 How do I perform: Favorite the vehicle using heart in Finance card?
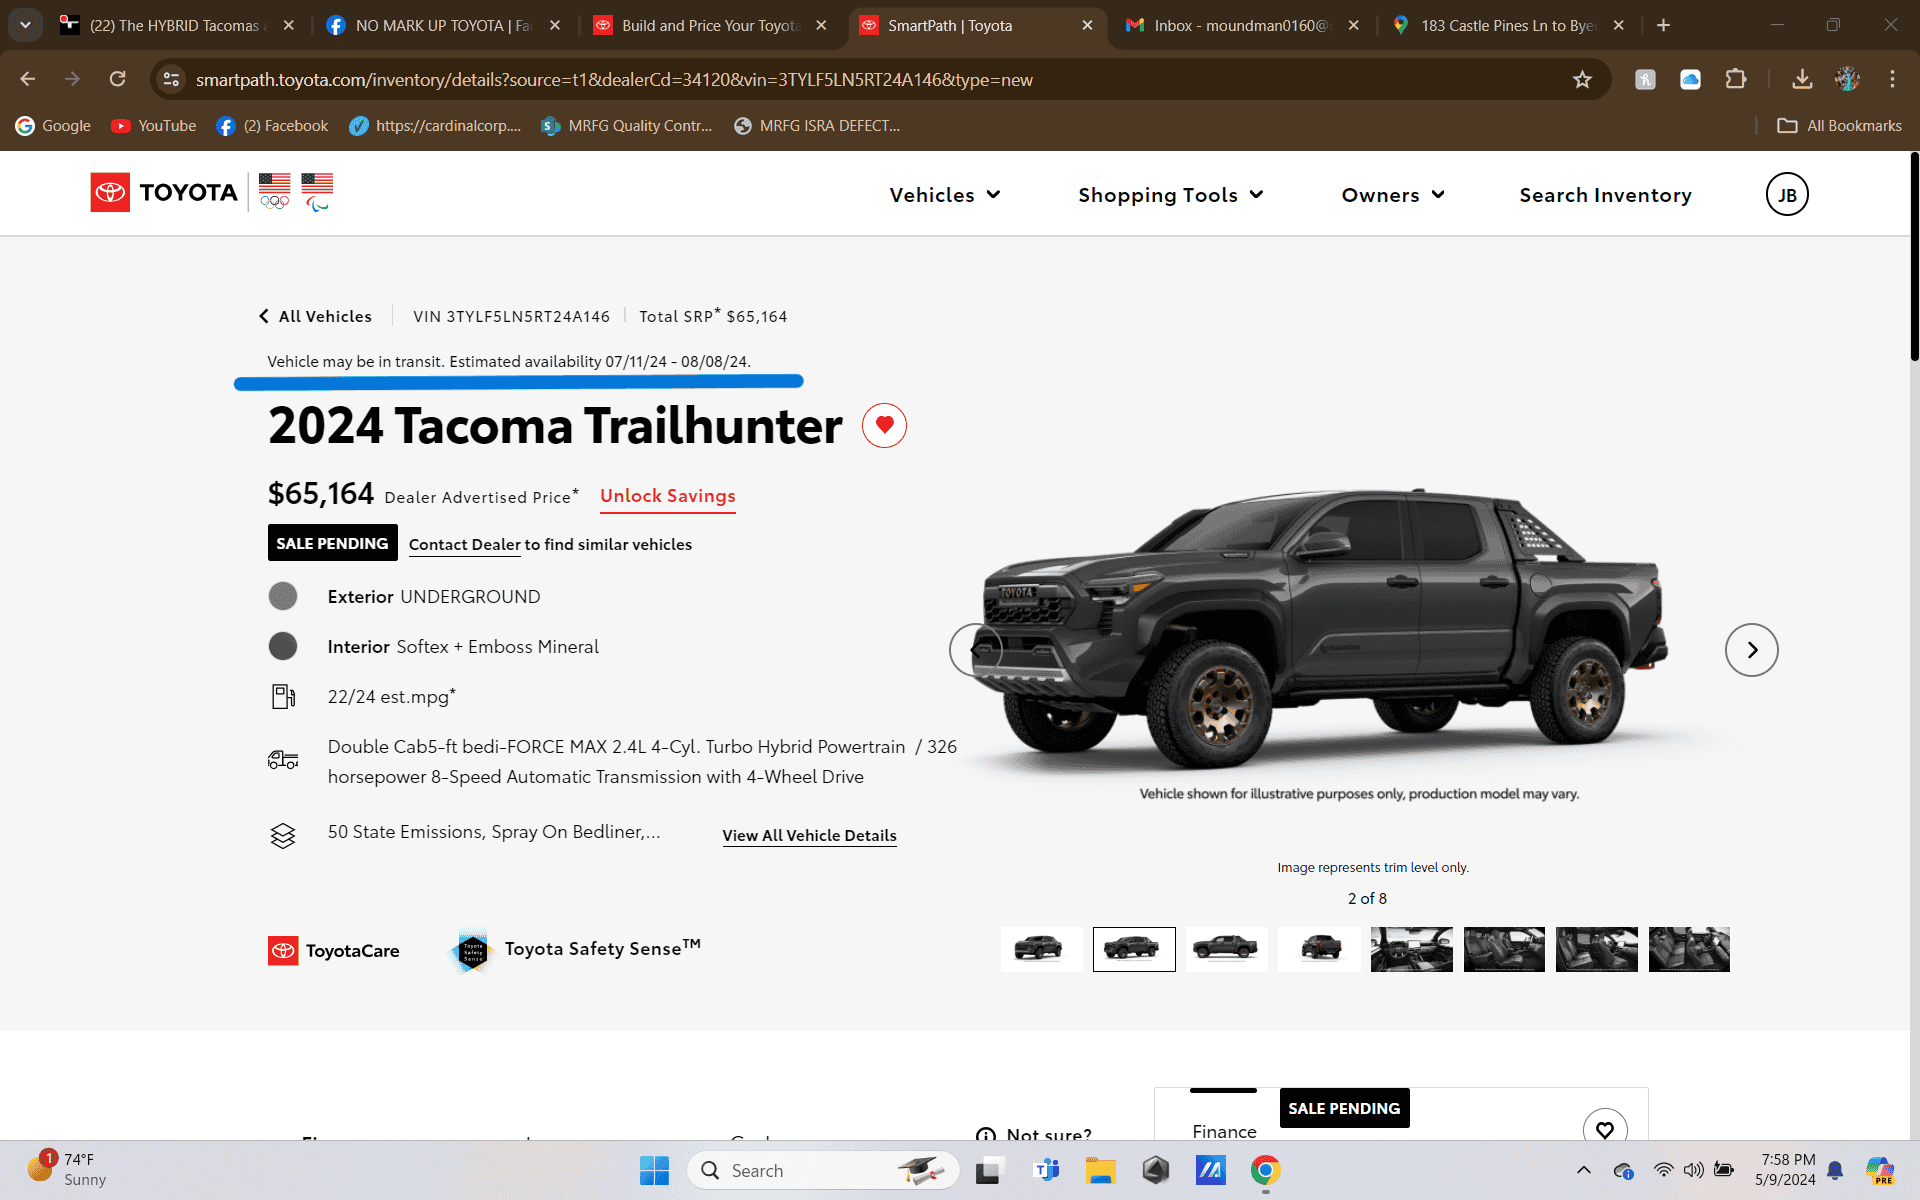[x=1605, y=1129]
